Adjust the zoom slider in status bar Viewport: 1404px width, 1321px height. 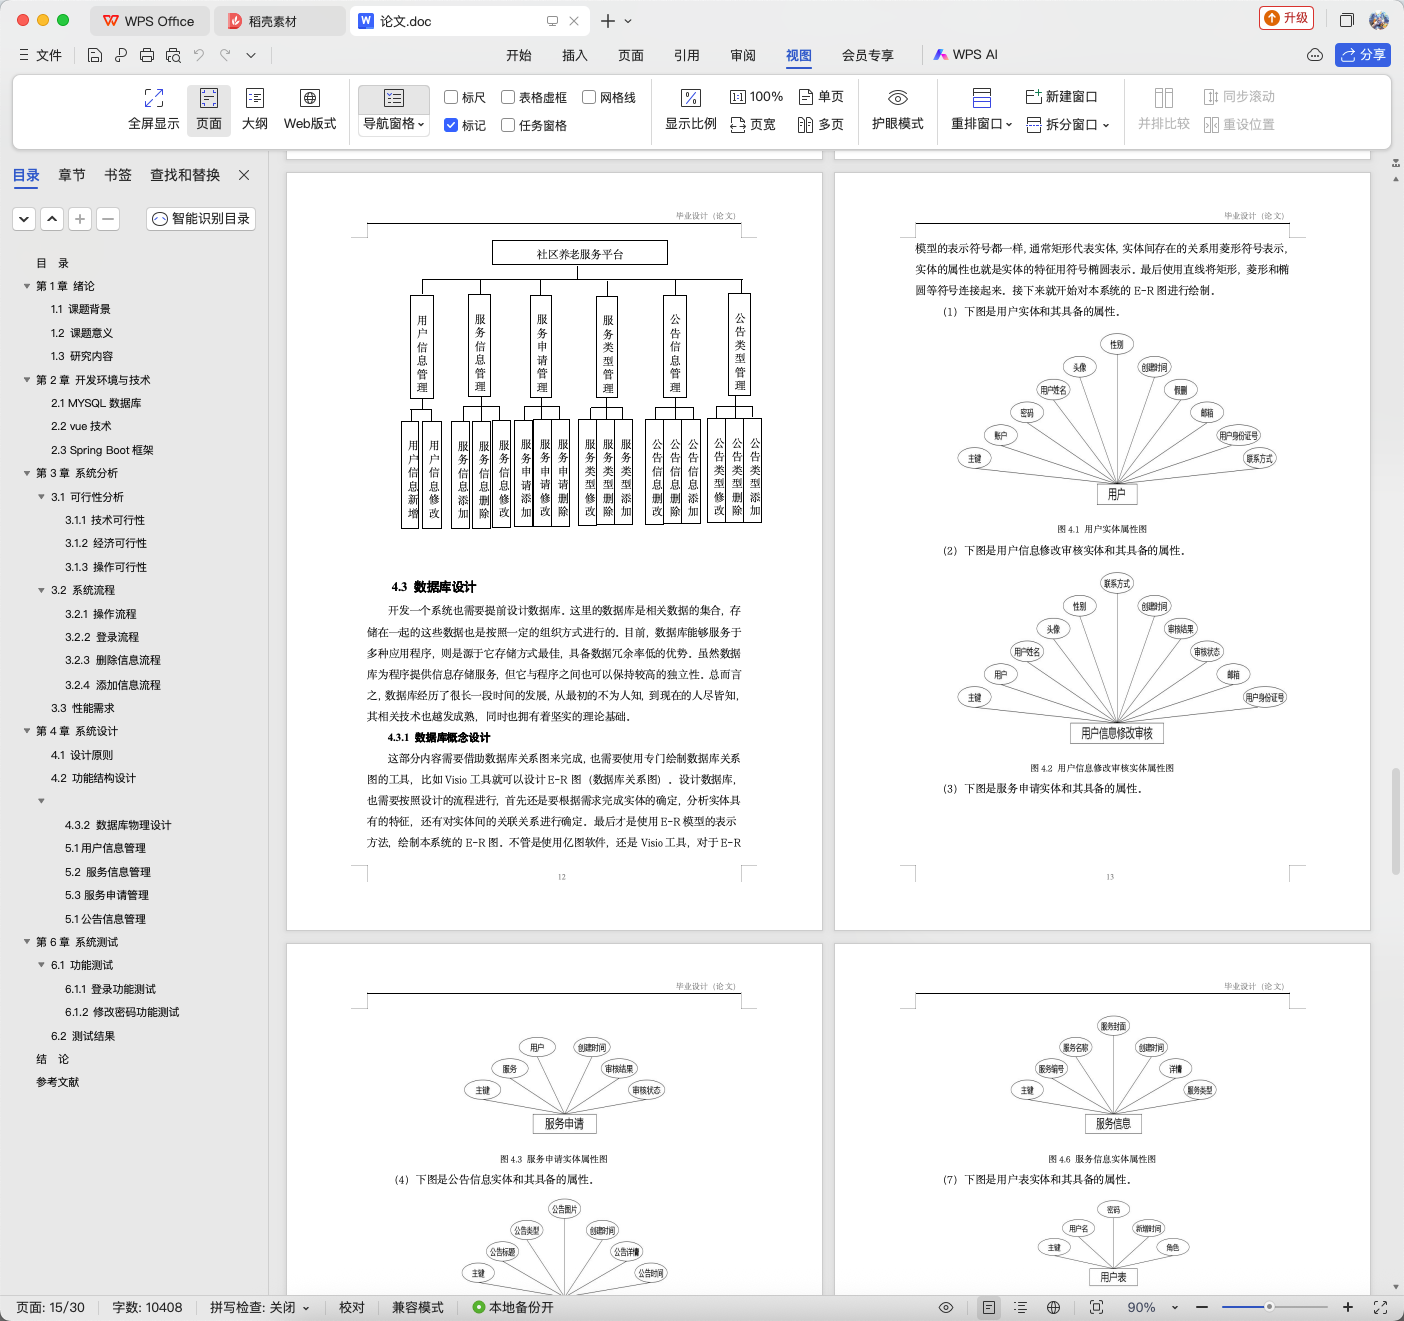1269,1307
